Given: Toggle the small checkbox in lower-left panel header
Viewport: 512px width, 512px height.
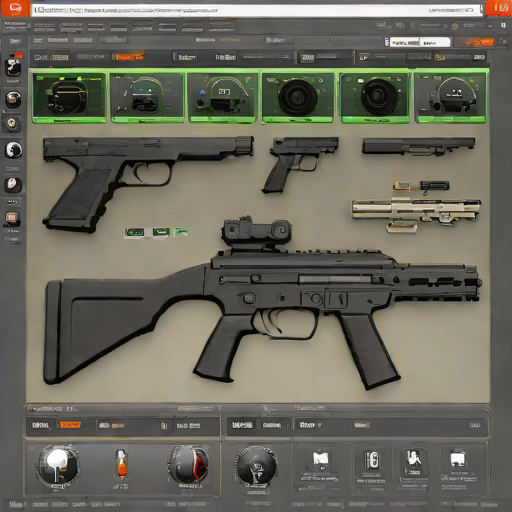Looking at the screenshot, I should coord(164,426).
